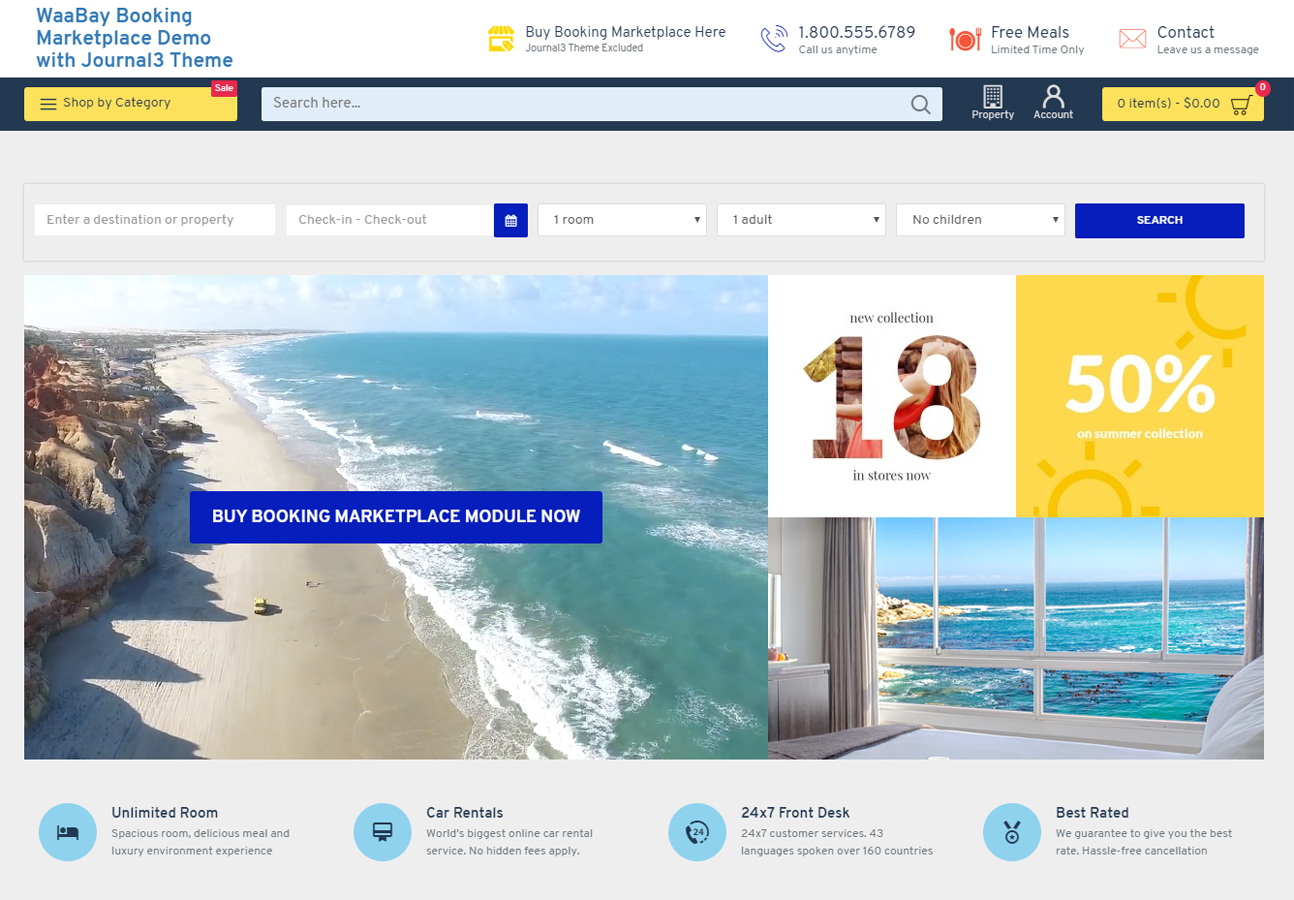Click the Free Meals text link

click(x=1030, y=32)
